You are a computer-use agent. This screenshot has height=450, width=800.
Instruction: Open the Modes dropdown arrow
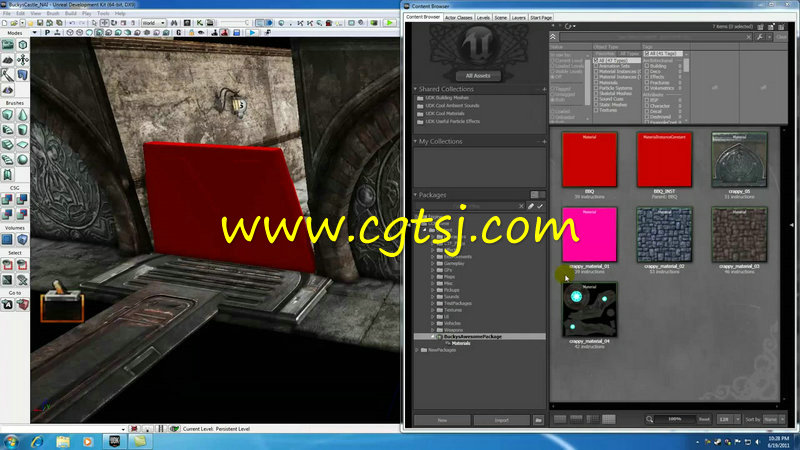tap(34, 33)
